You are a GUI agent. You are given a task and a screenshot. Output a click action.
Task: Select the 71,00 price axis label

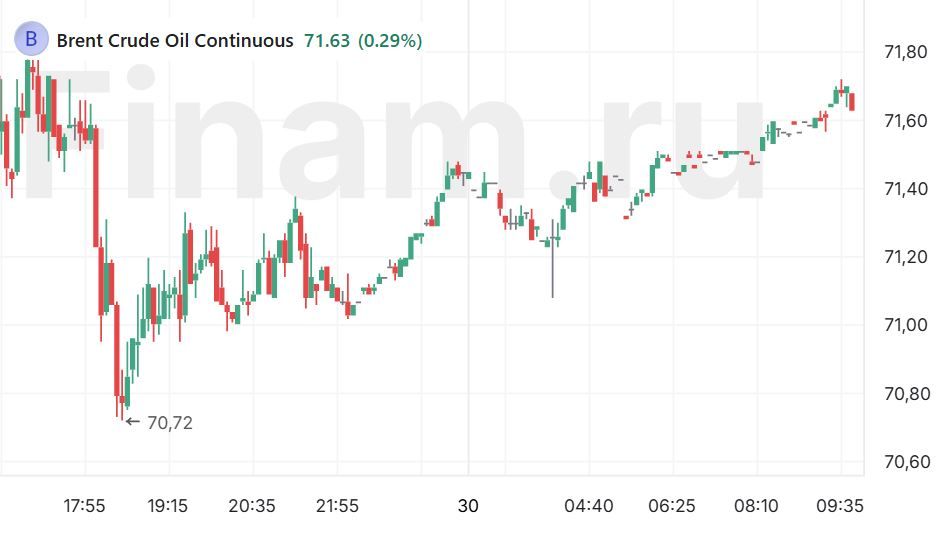(907, 326)
